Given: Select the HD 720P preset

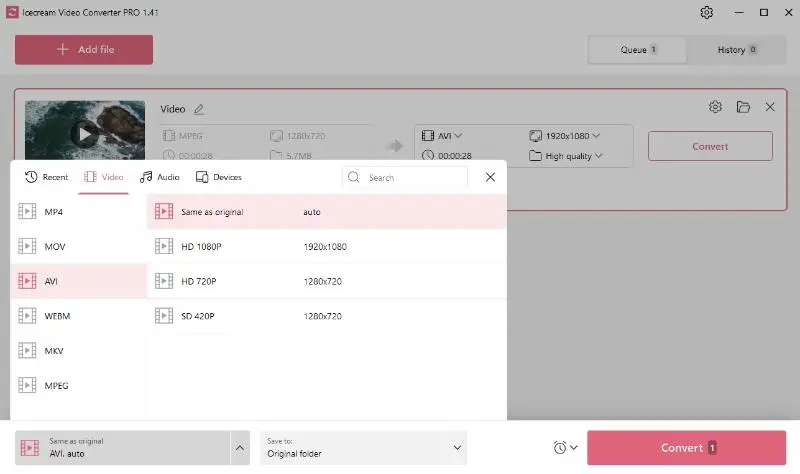Looking at the screenshot, I should pyautogui.click(x=327, y=281).
